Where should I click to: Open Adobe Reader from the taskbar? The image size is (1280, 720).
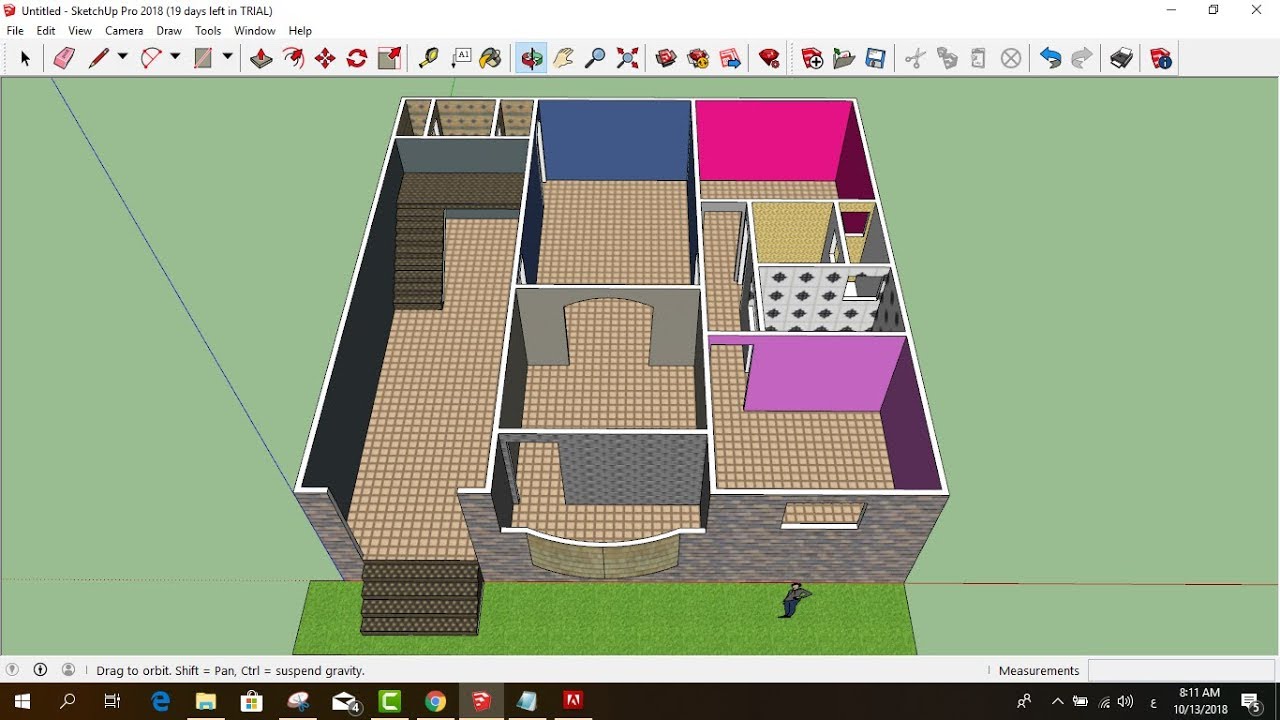[x=573, y=701]
